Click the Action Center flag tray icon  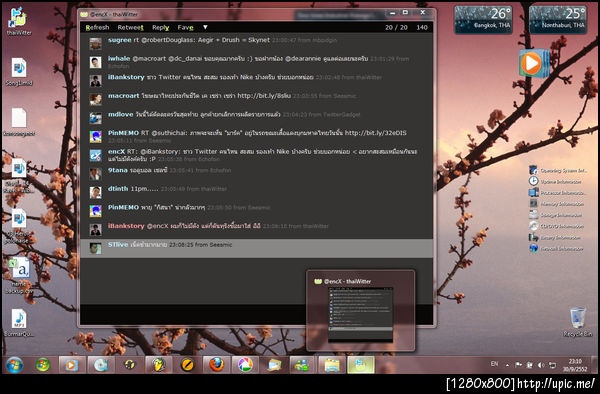pos(518,365)
